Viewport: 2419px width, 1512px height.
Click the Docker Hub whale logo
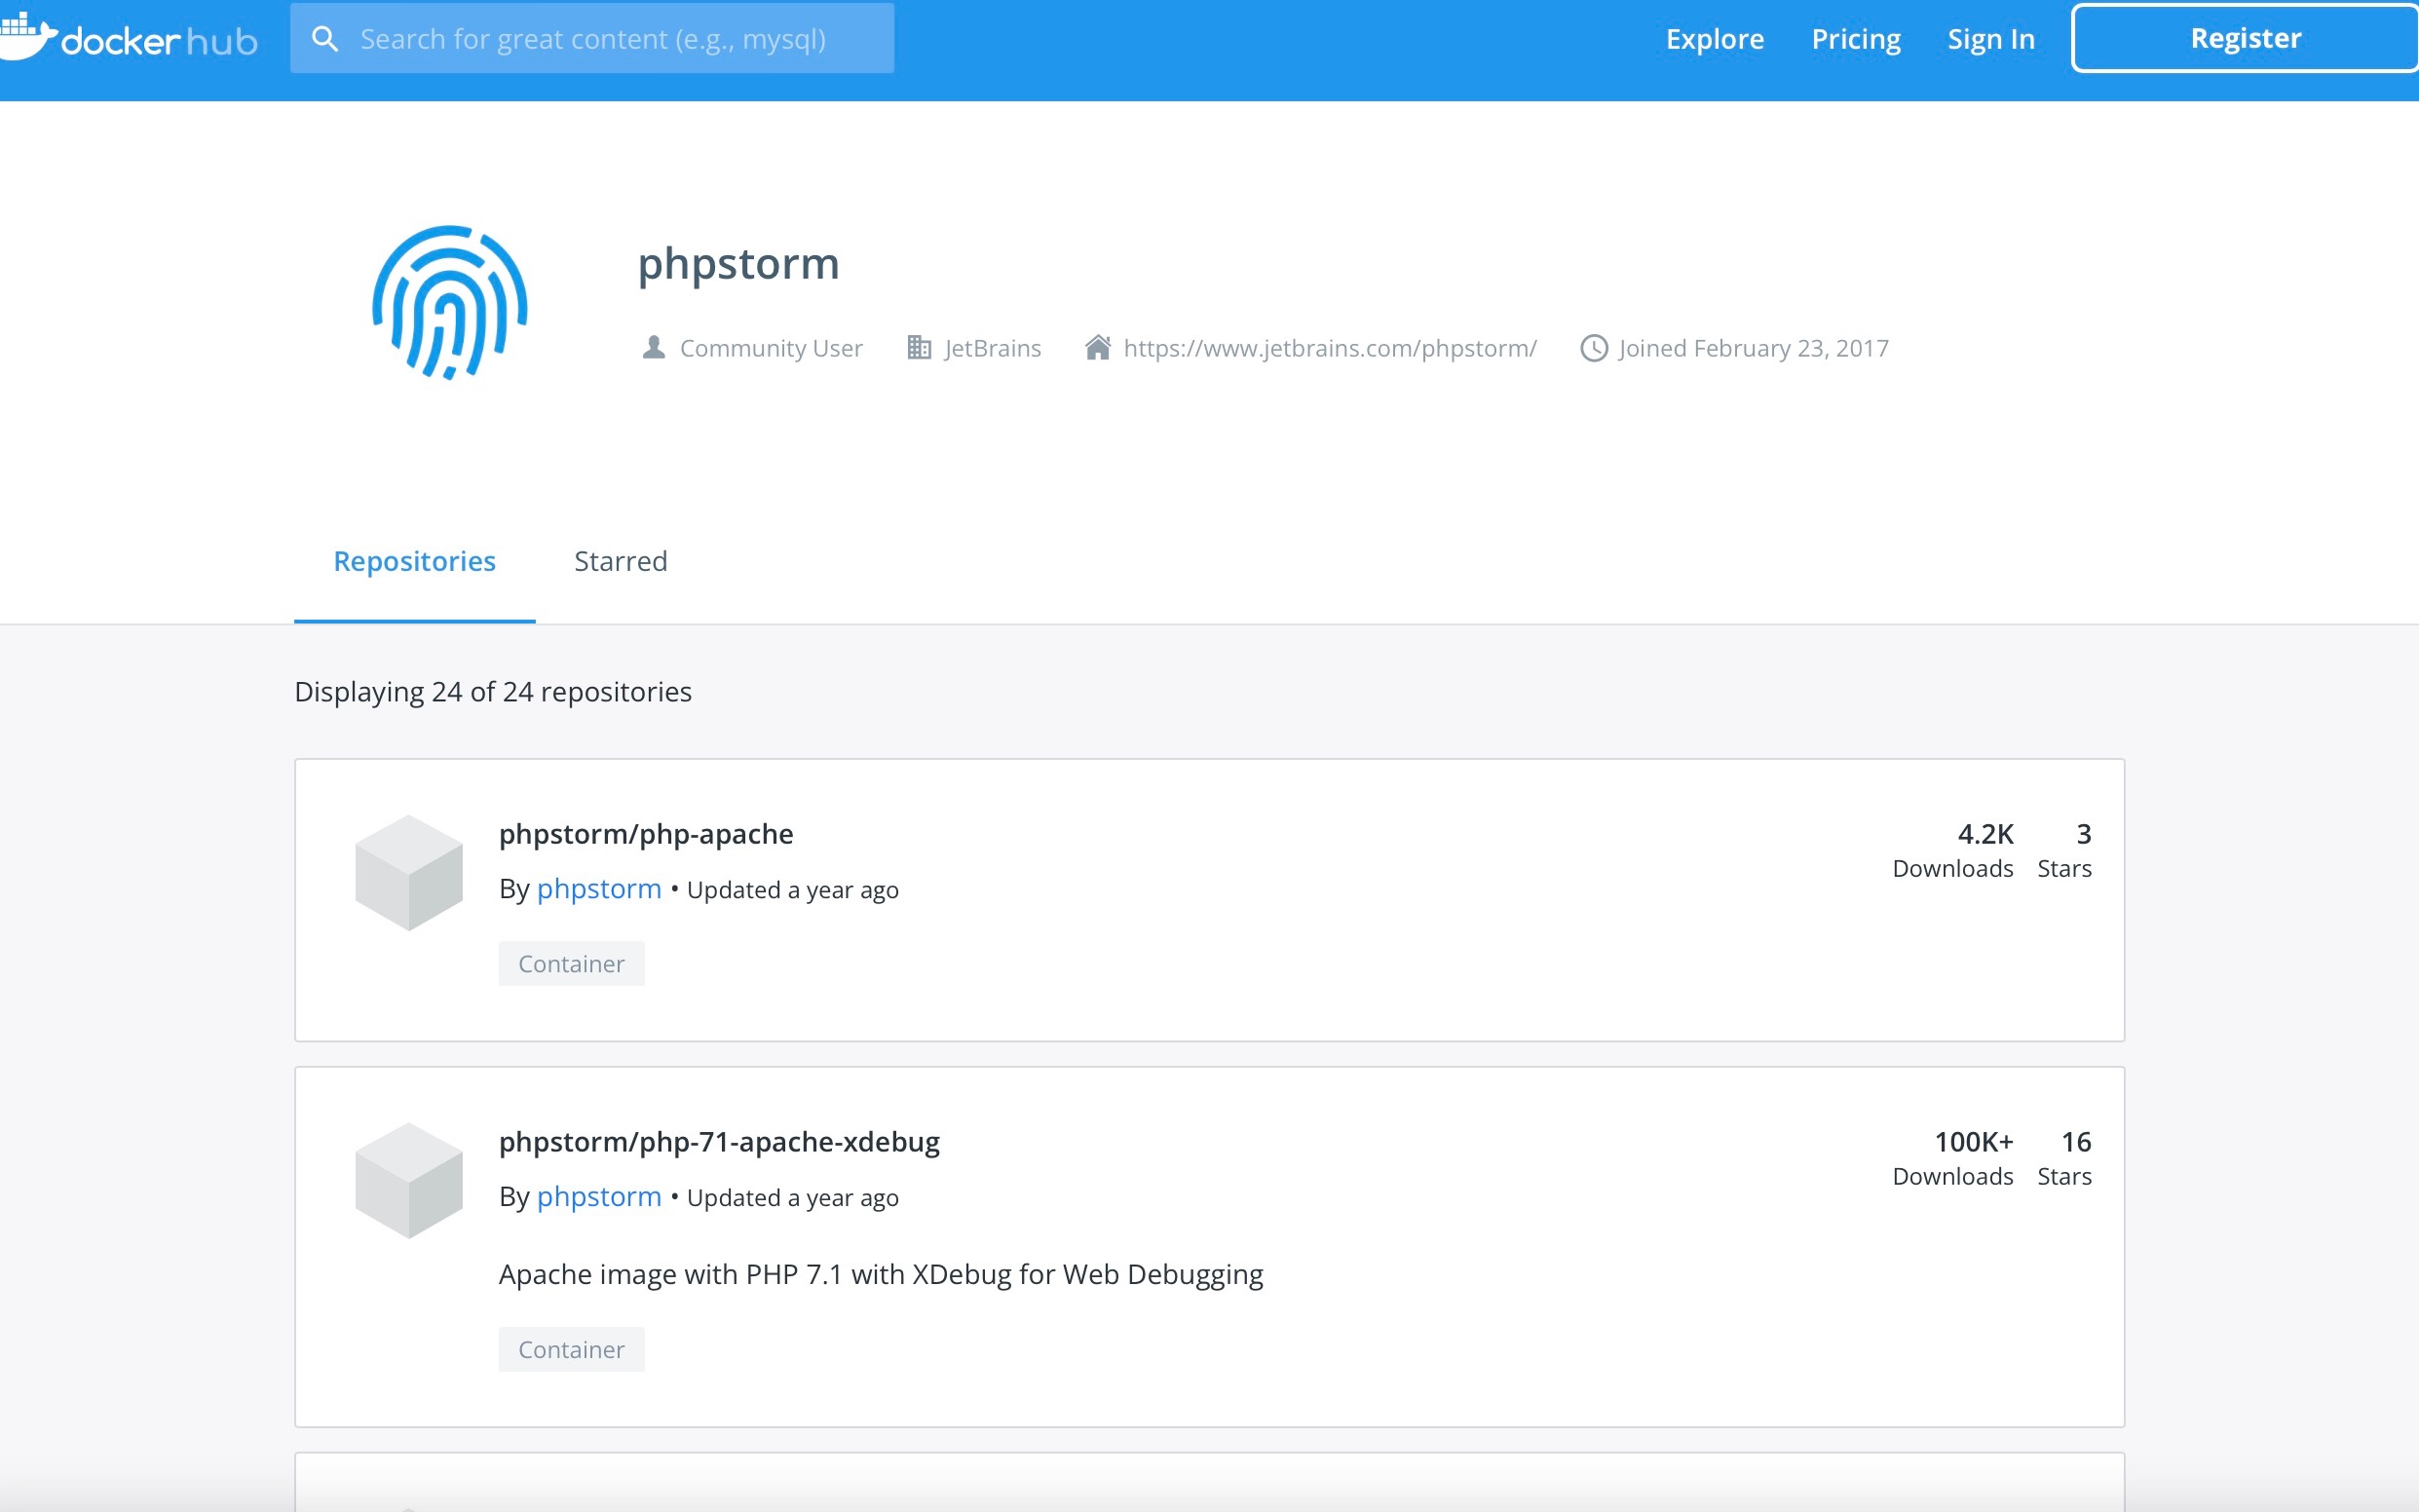(128, 38)
